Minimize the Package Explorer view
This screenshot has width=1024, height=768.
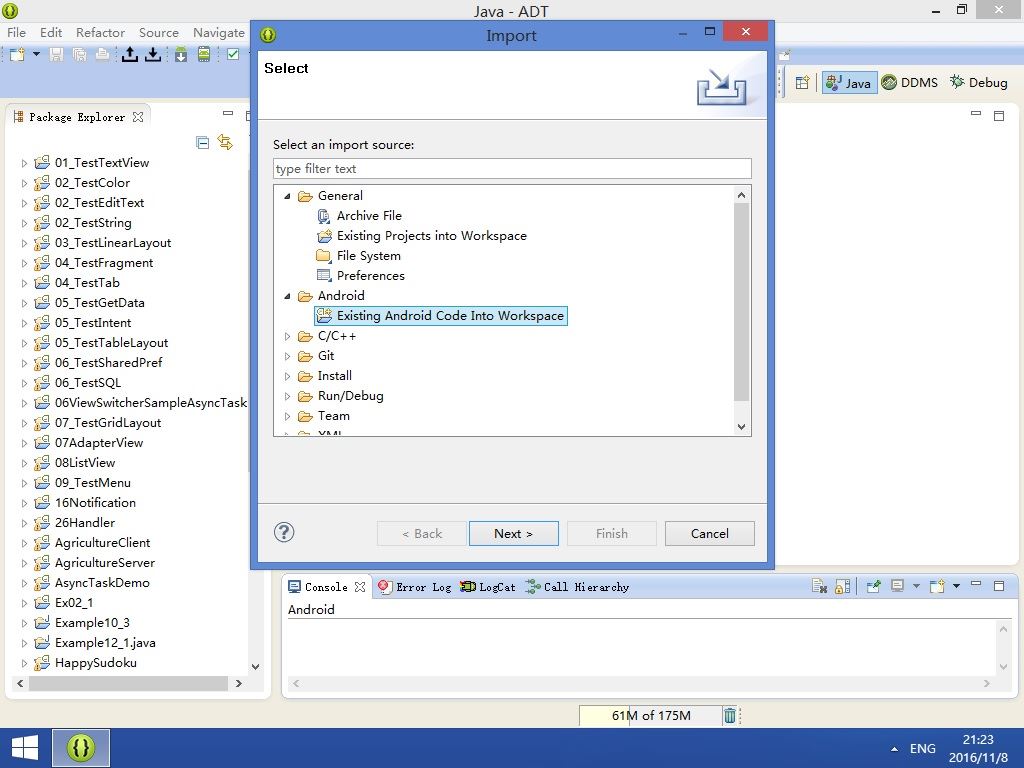[x=228, y=114]
